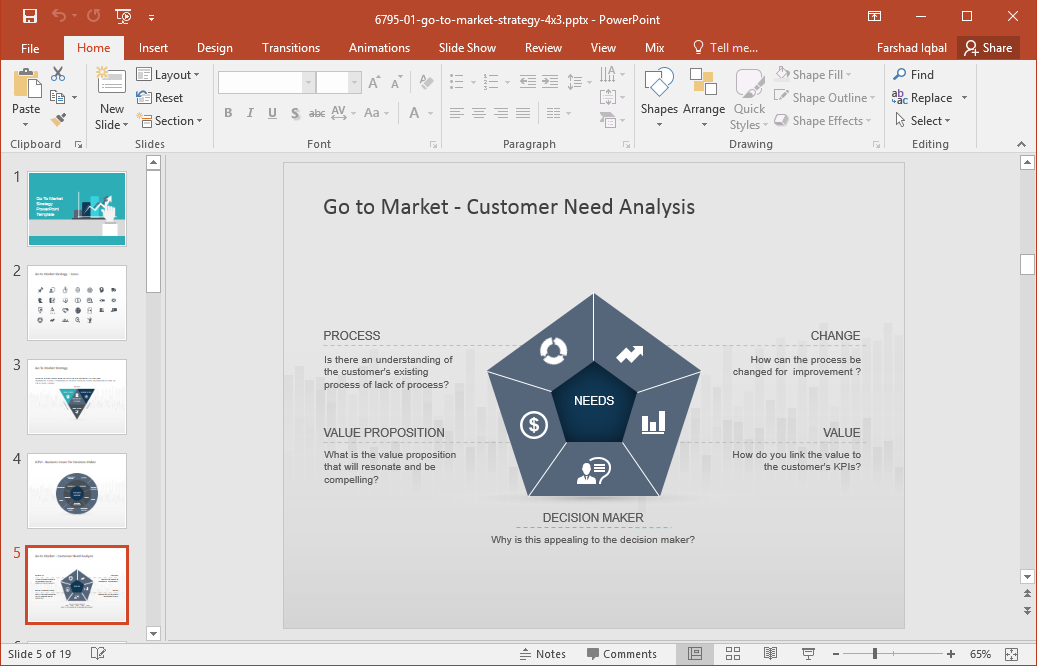Click the Format Painter brush icon
This screenshot has width=1037, height=666.
point(58,121)
